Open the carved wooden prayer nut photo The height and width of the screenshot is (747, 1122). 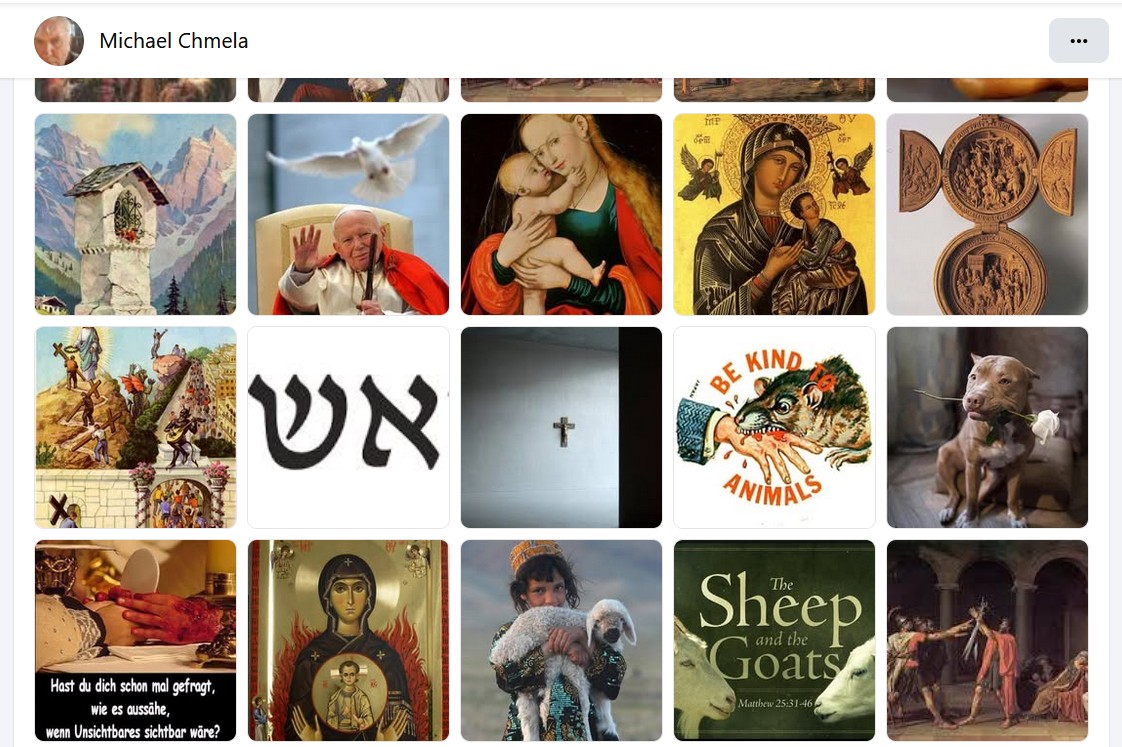(987, 214)
